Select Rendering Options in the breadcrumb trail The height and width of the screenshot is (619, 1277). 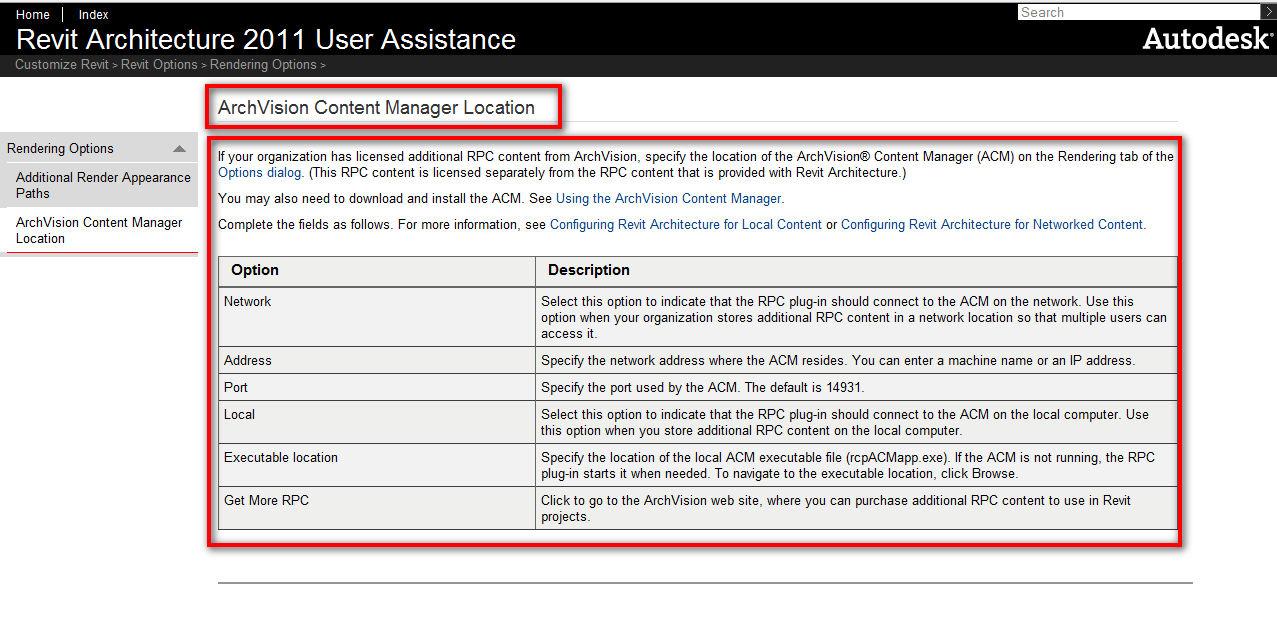click(x=262, y=65)
